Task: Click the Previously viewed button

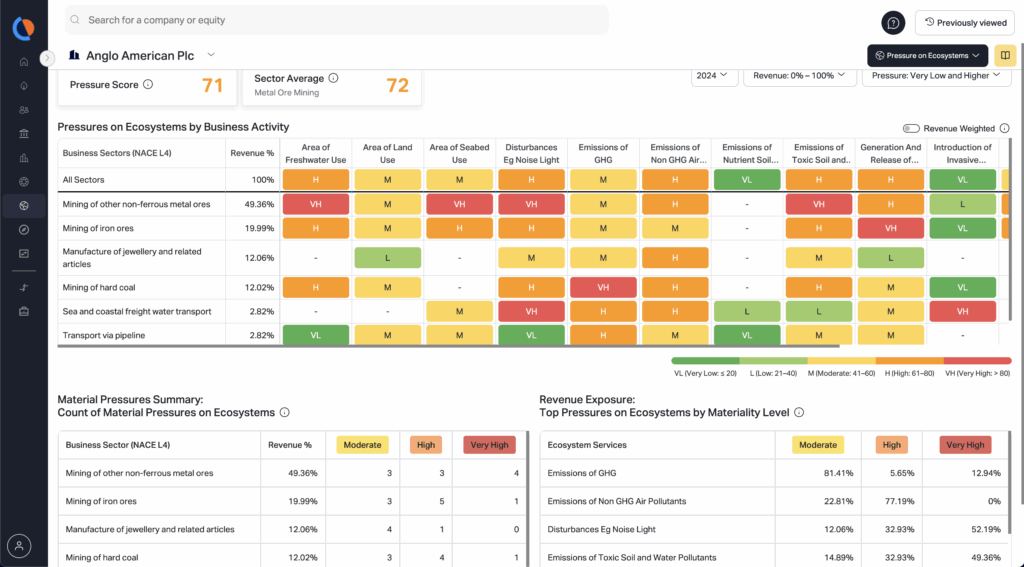Action: click(x=965, y=23)
